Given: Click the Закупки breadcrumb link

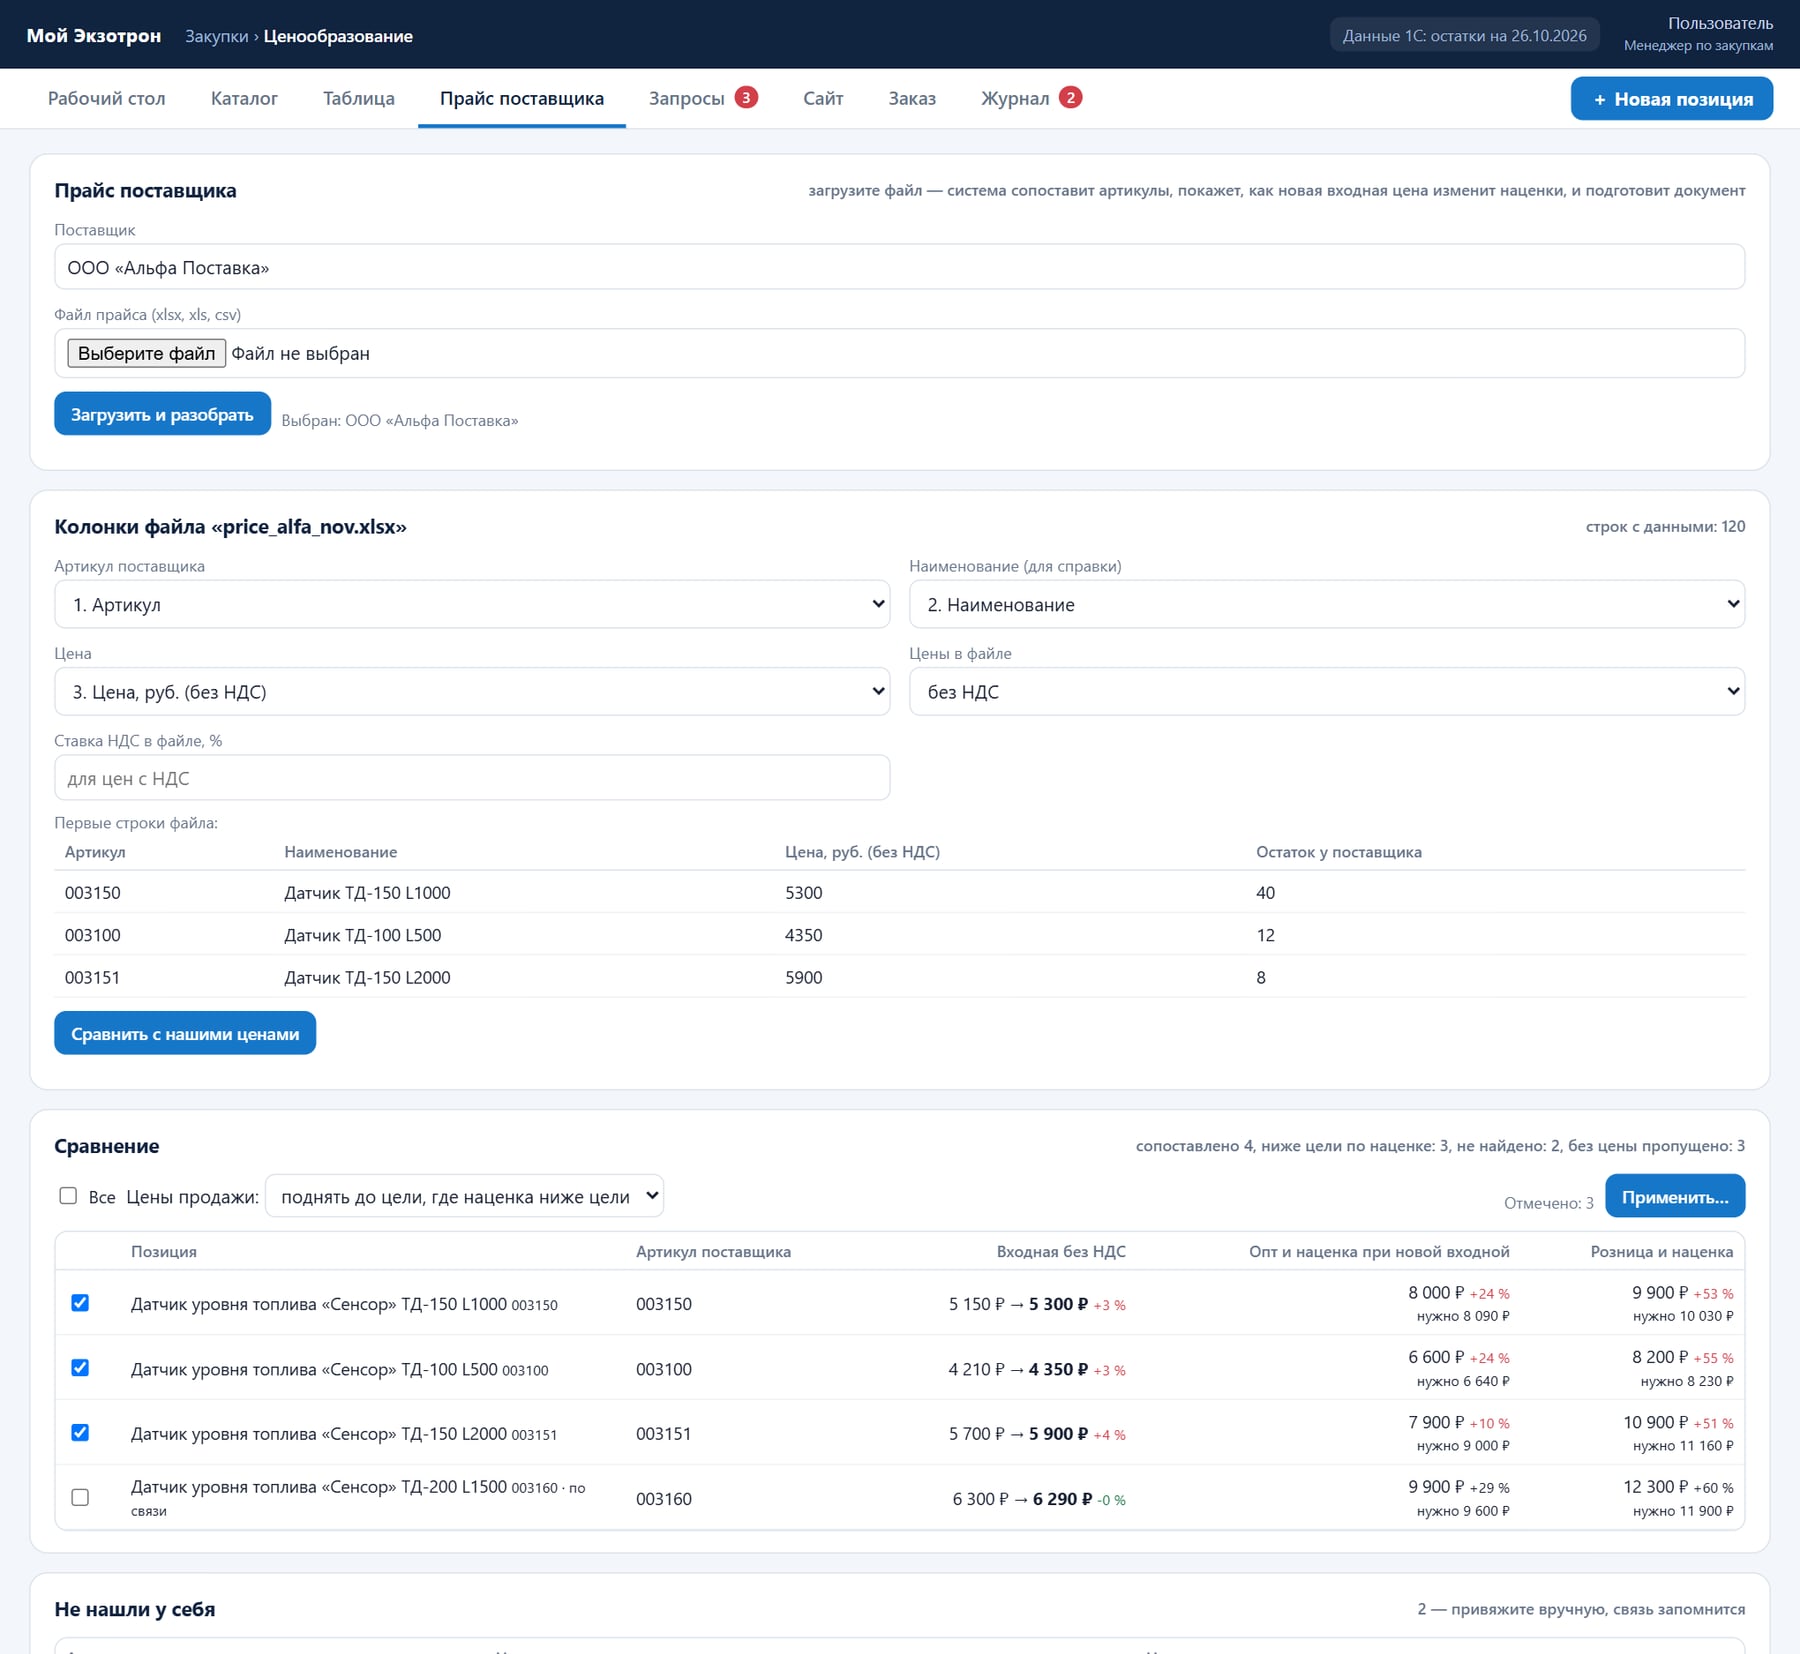Looking at the screenshot, I should tap(216, 36).
